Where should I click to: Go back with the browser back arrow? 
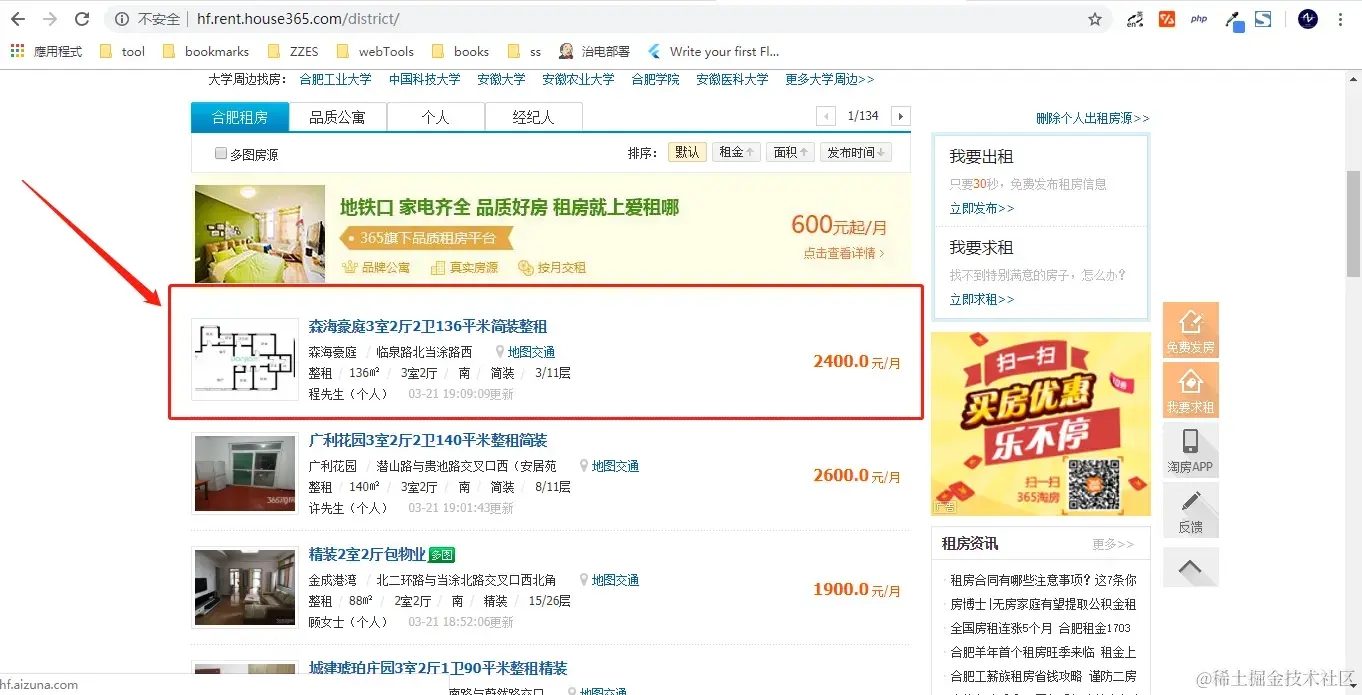coord(18,19)
